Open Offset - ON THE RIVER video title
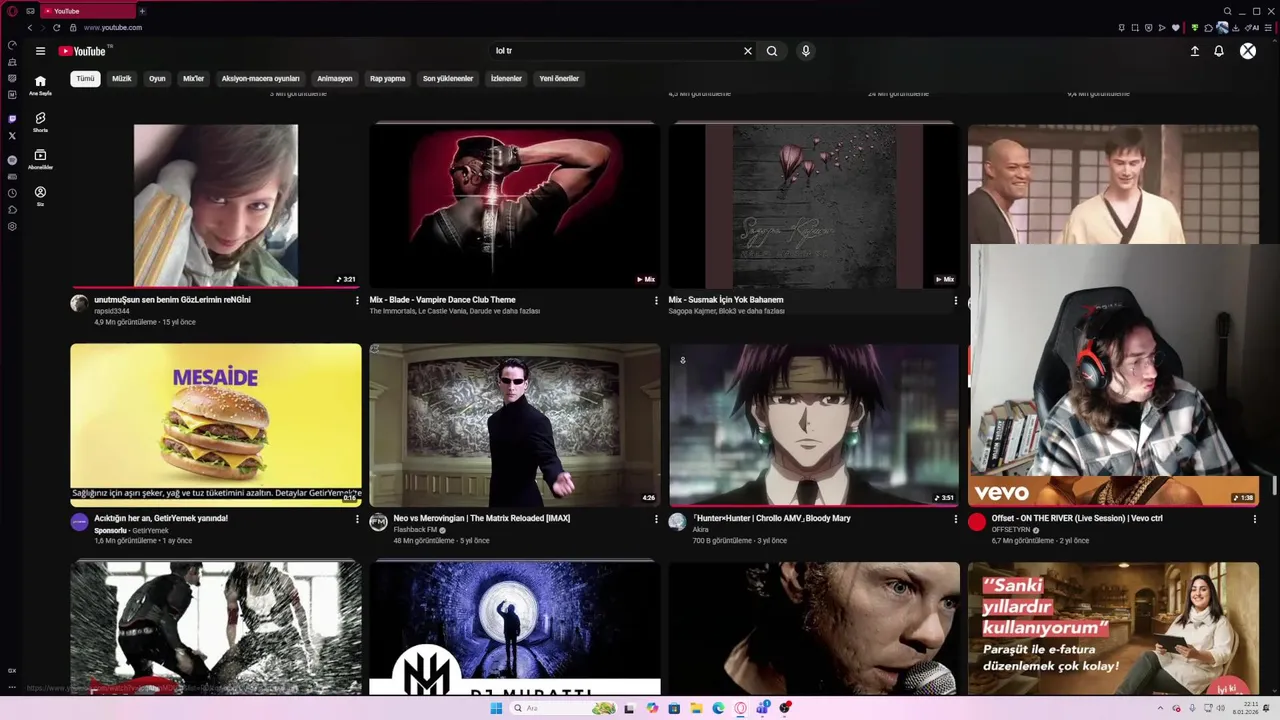The width and height of the screenshot is (1280, 720). pyautogui.click(x=1077, y=518)
